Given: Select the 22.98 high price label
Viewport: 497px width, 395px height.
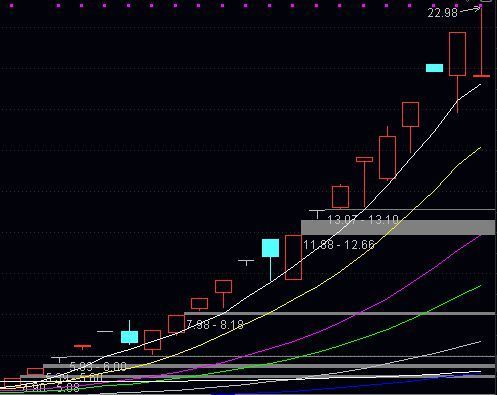Looking at the screenshot, I should click(443, 13).
